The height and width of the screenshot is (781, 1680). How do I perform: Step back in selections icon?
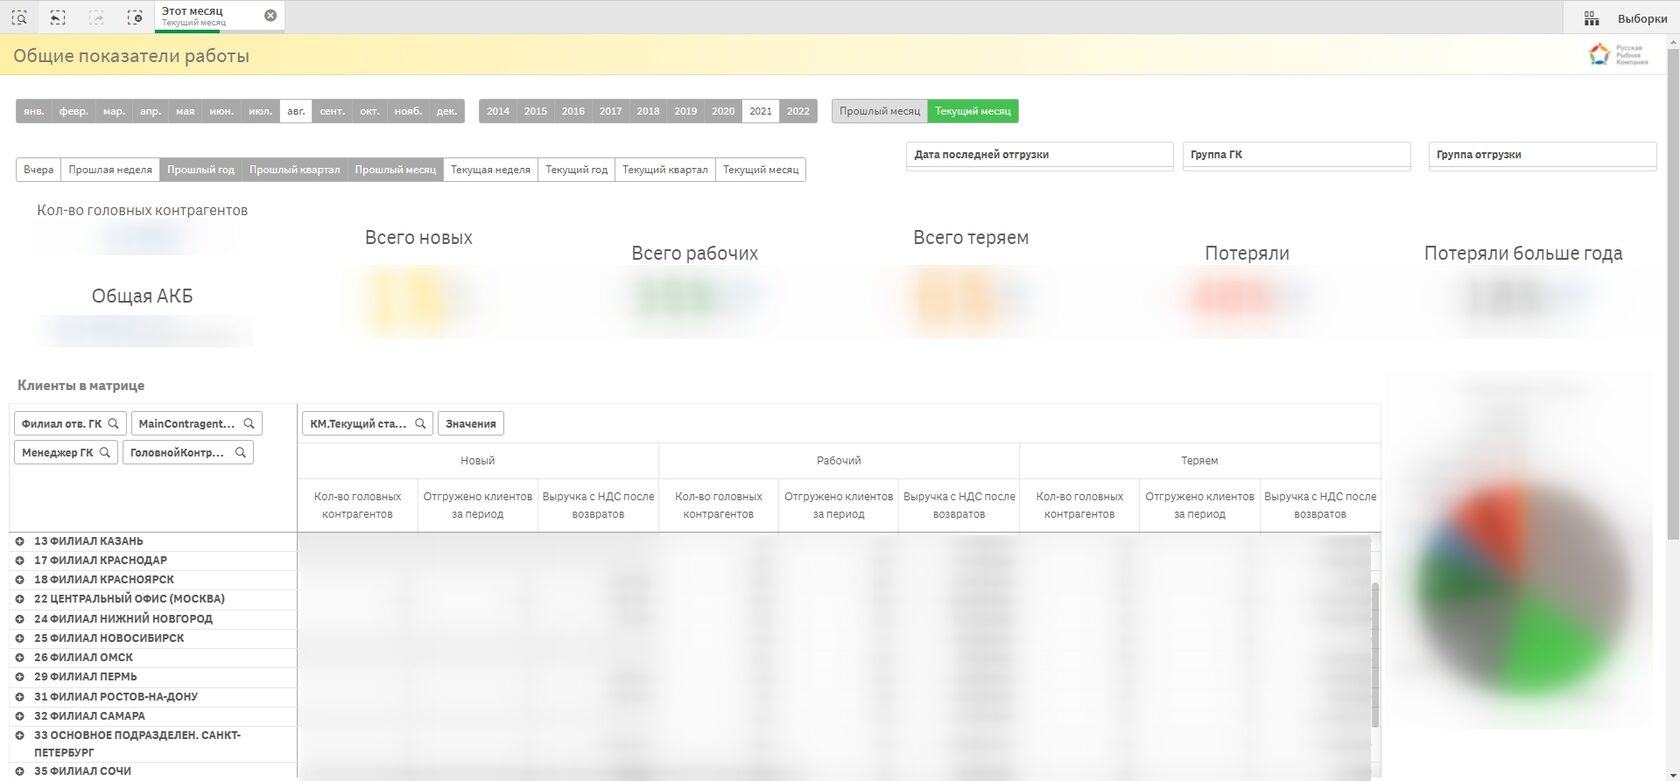pyautogui.click(x=58, y=17)
